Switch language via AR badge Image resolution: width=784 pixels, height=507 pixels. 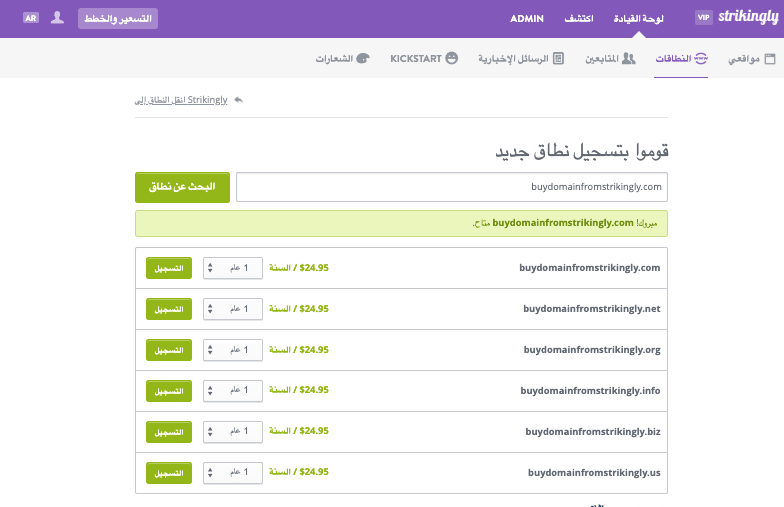coord(31,18)
